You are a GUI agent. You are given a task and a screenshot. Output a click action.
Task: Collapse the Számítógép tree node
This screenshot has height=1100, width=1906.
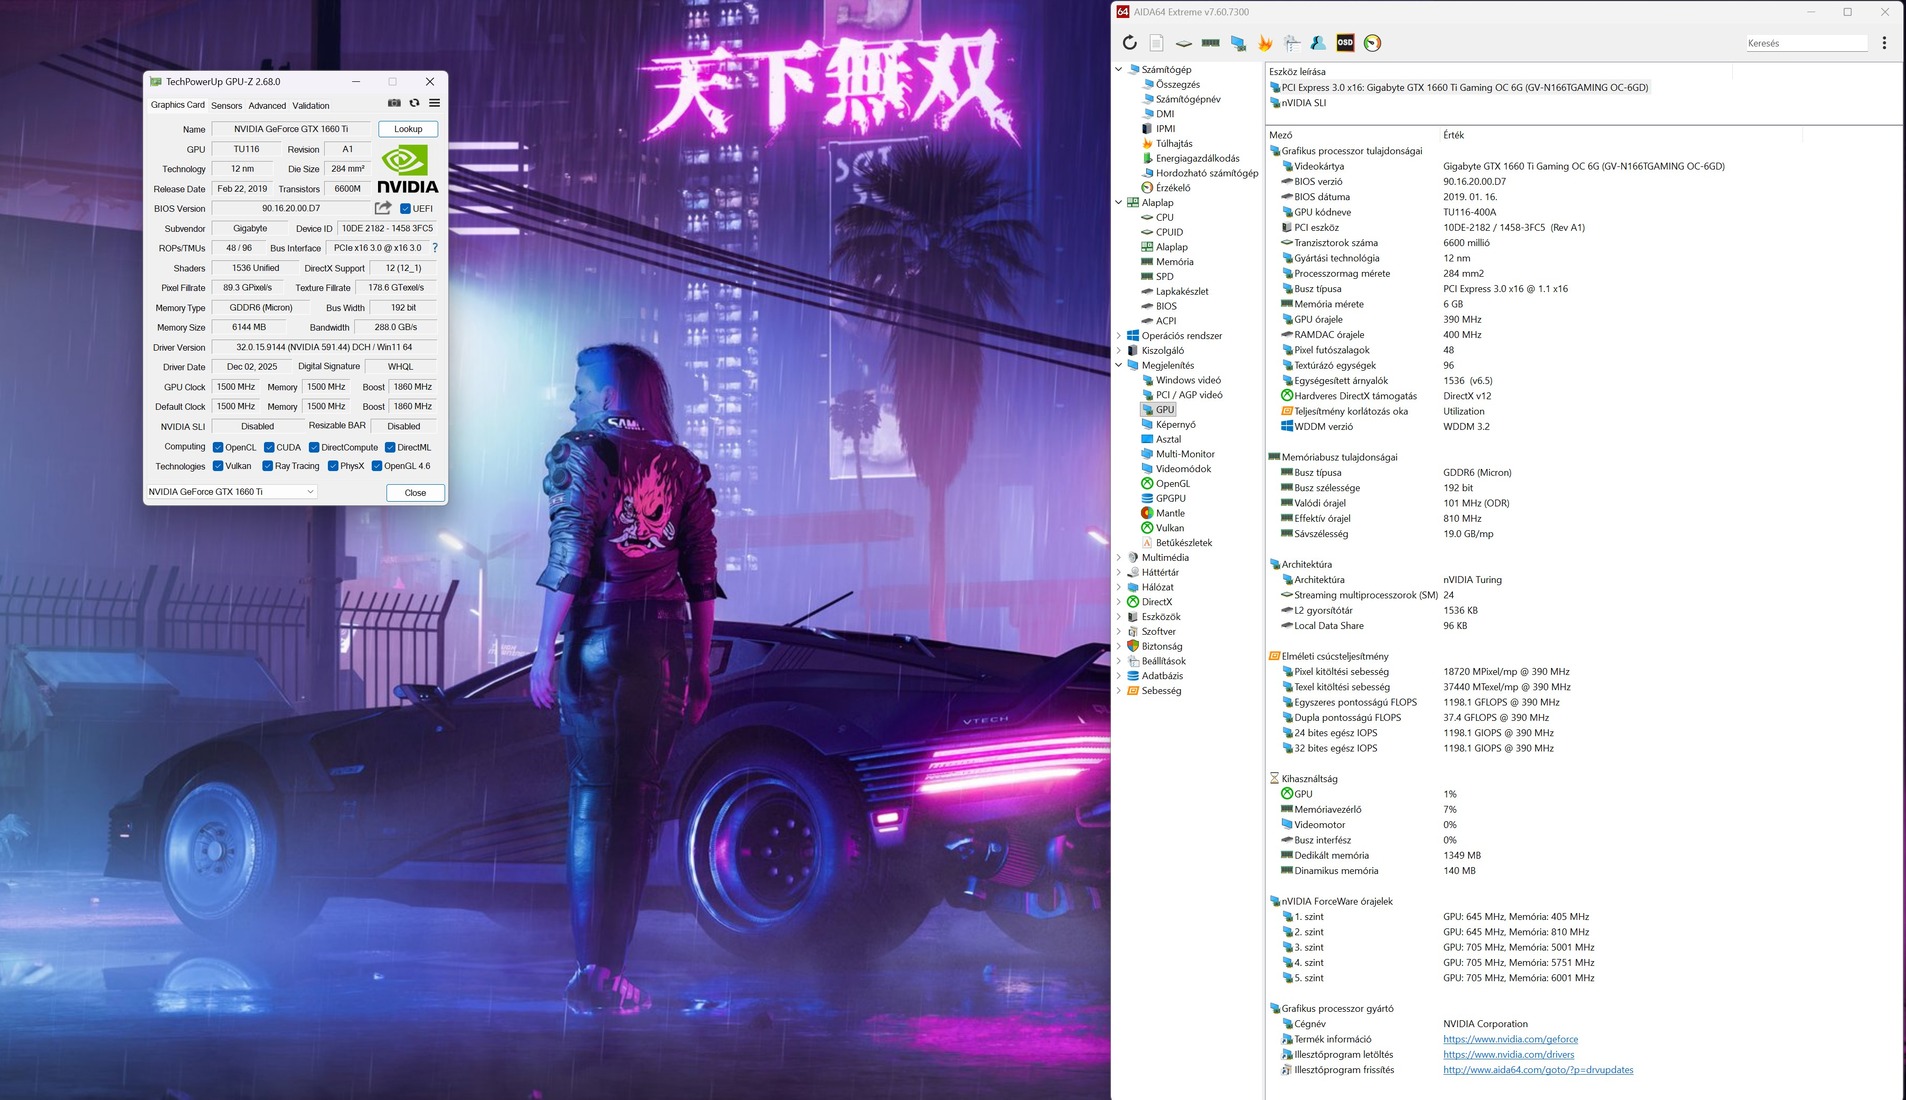[x=1119, y=70]
